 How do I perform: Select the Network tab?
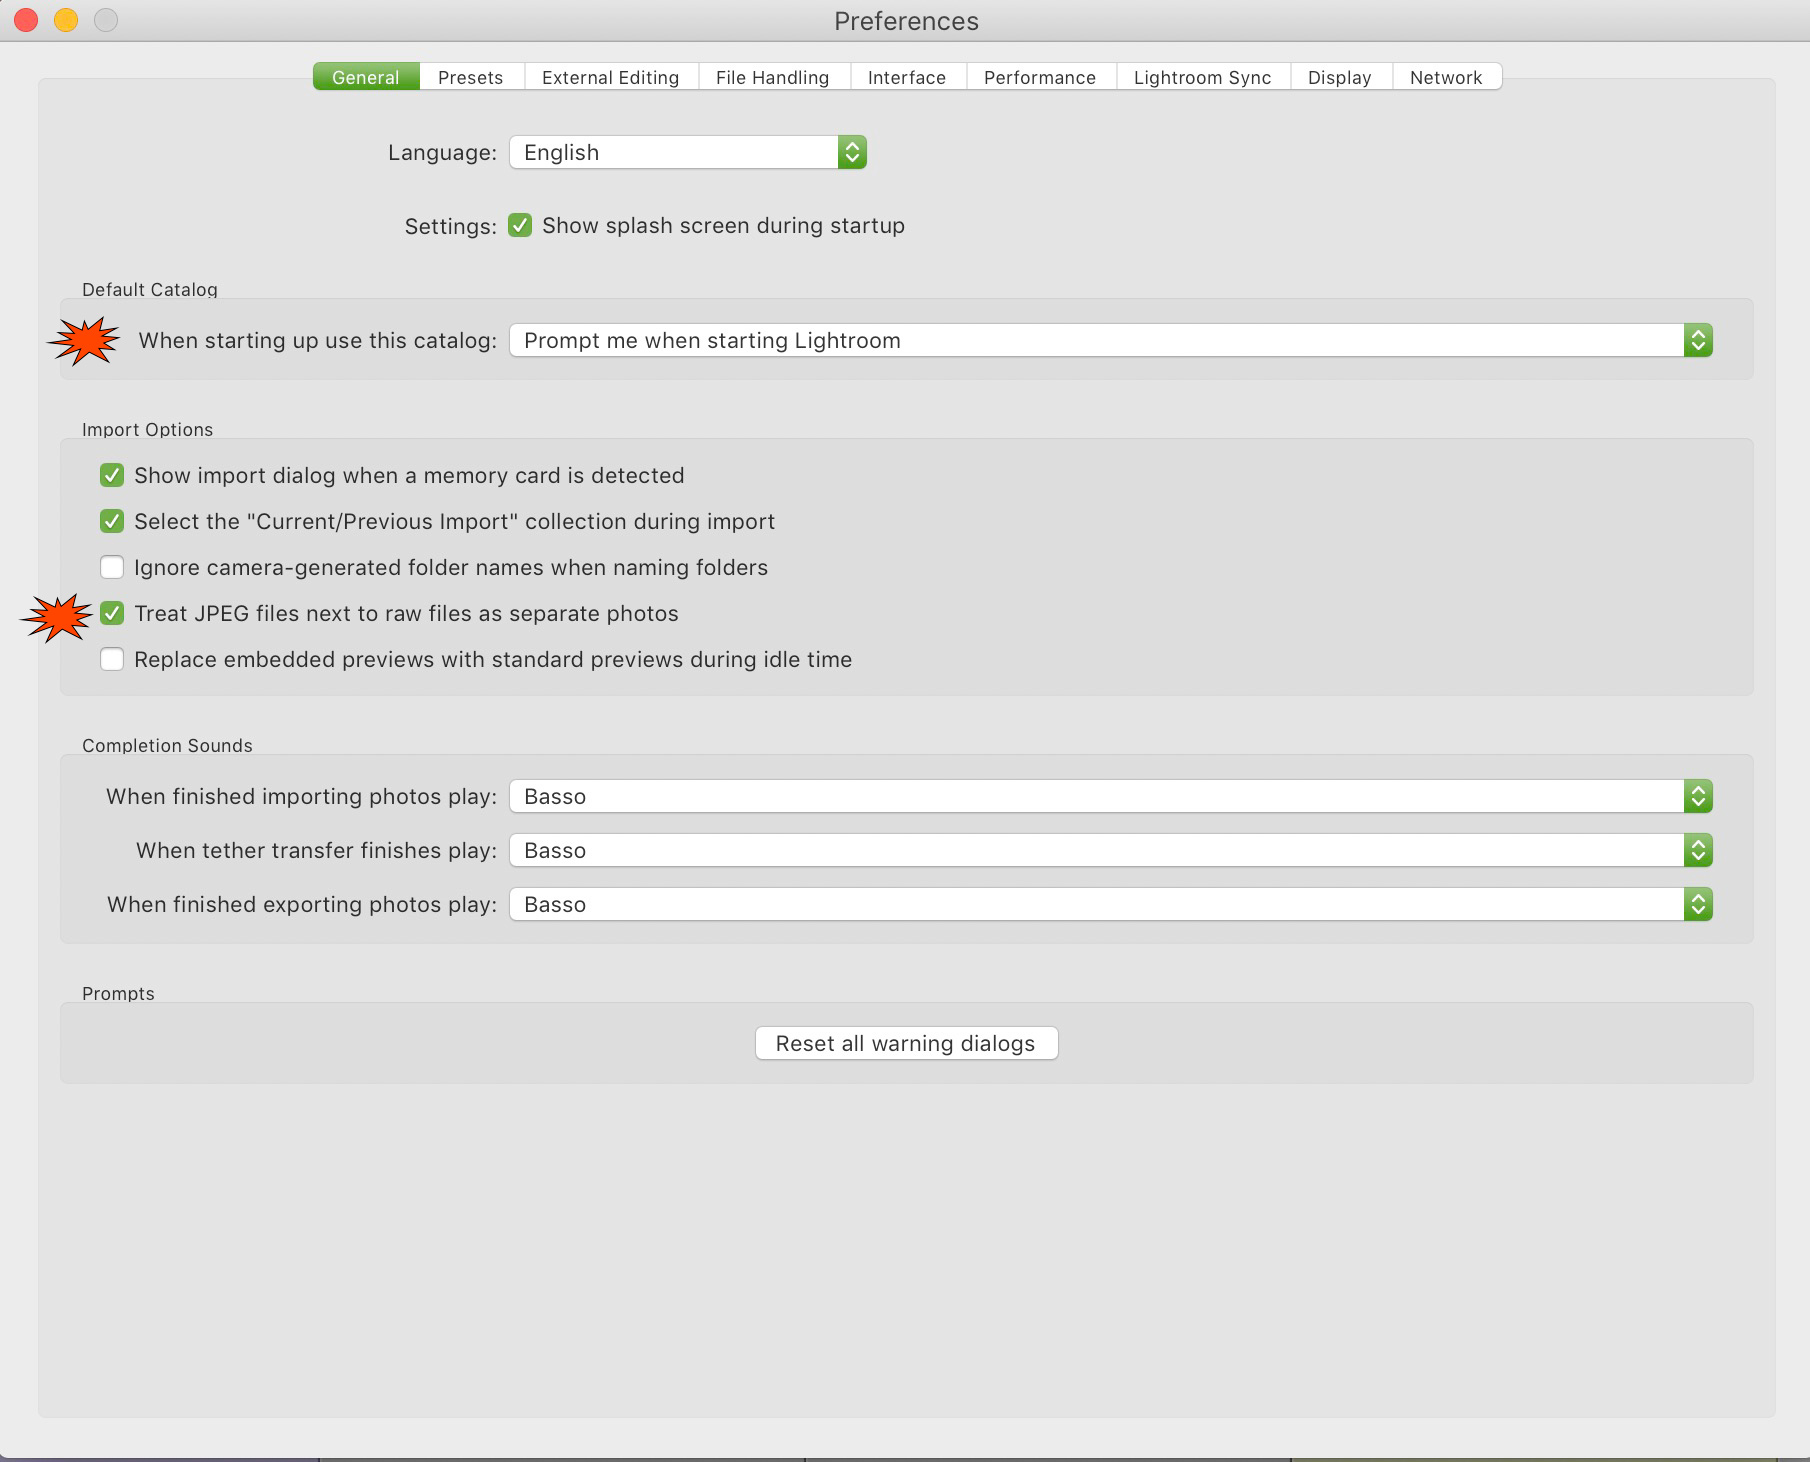1446,77
